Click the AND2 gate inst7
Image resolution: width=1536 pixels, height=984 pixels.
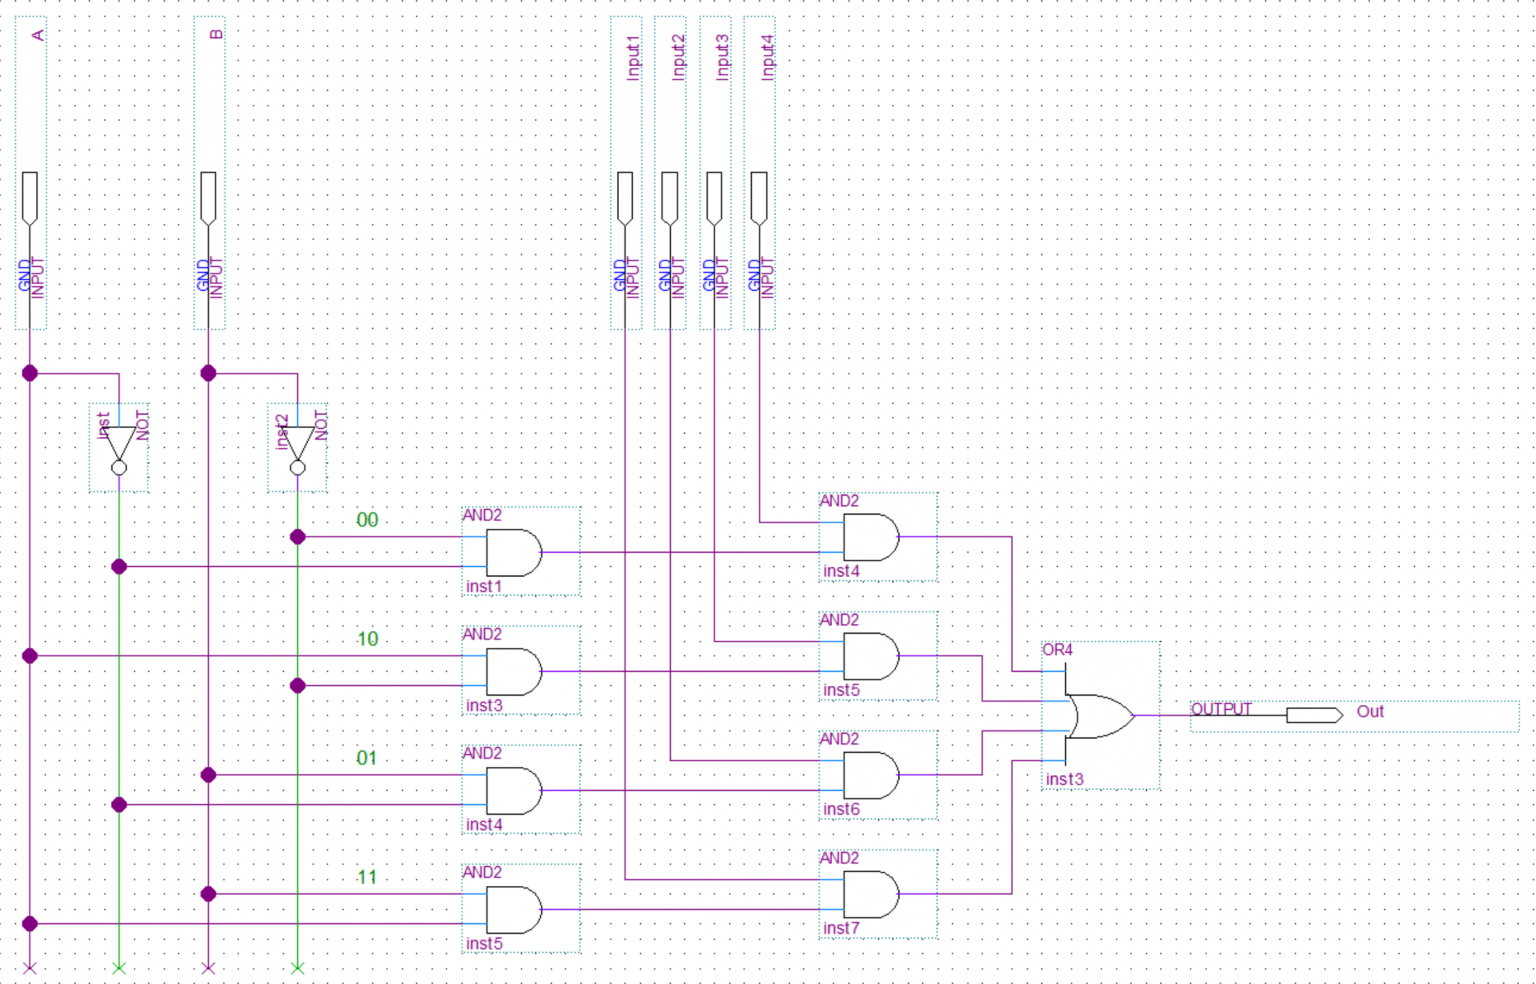pos(870,893)
